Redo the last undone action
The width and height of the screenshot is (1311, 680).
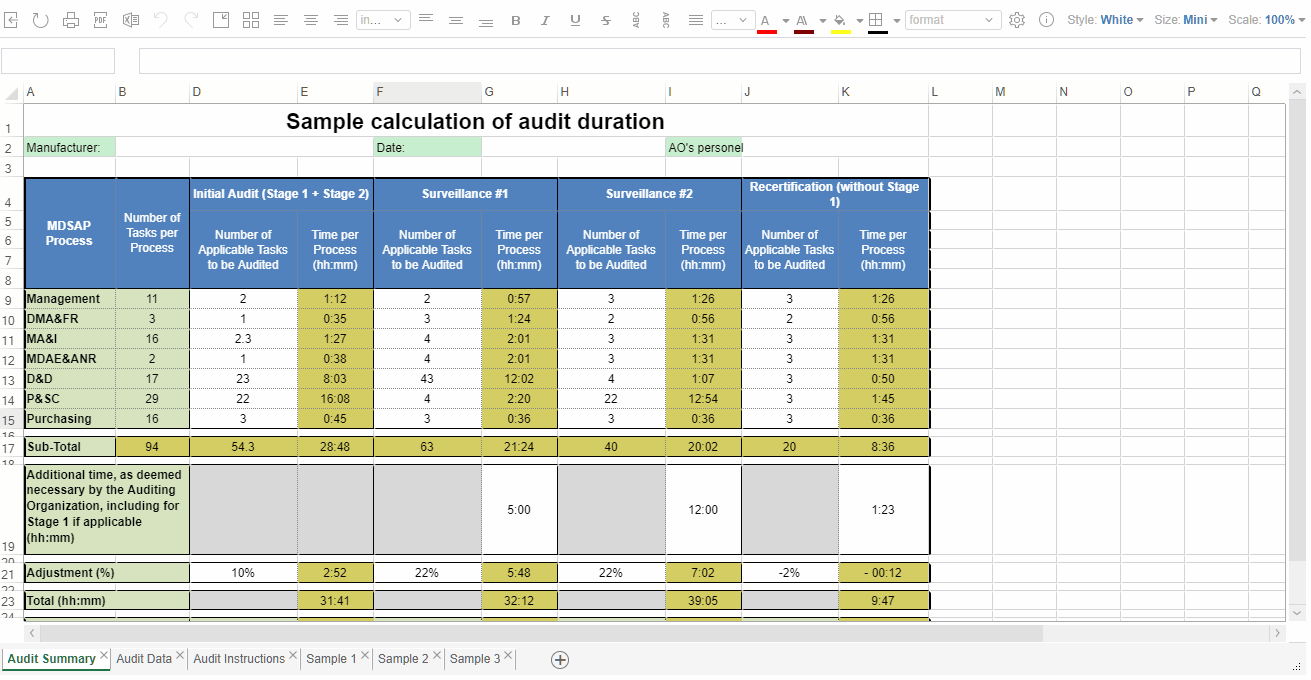[191, 20]
